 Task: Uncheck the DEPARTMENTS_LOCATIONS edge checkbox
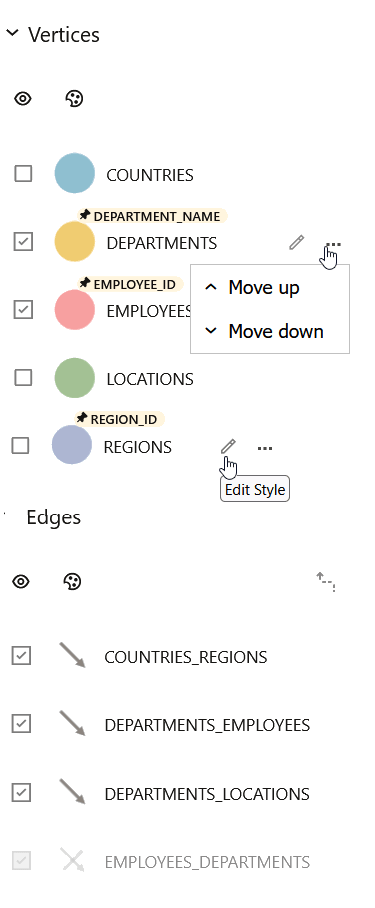point(21,792)
